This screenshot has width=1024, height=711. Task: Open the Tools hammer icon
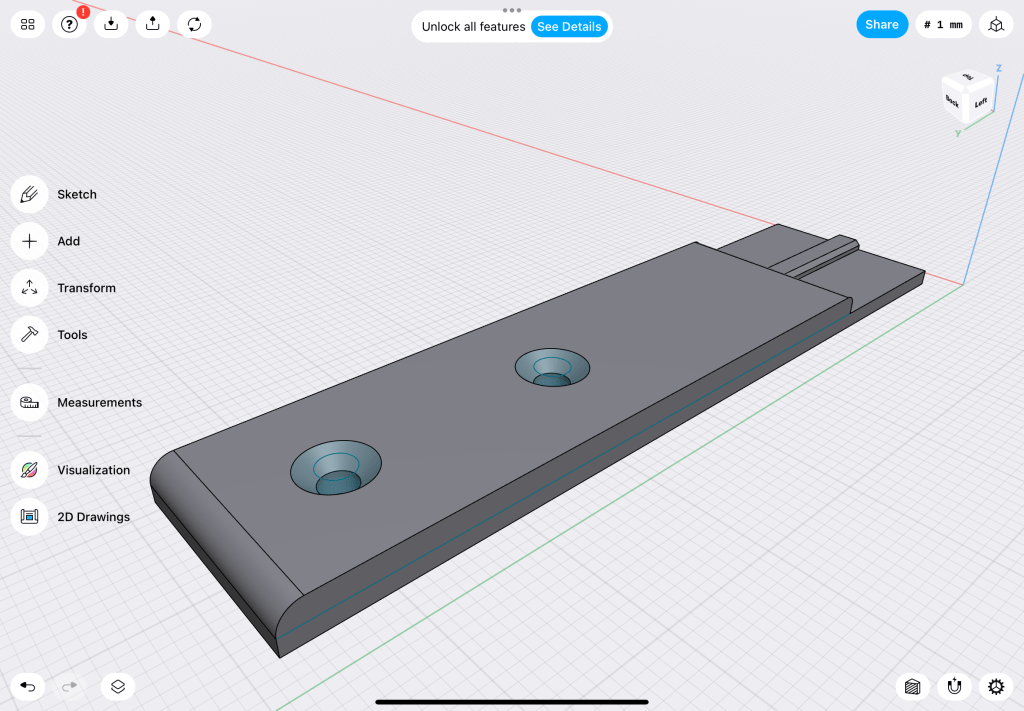coord(30,335)
